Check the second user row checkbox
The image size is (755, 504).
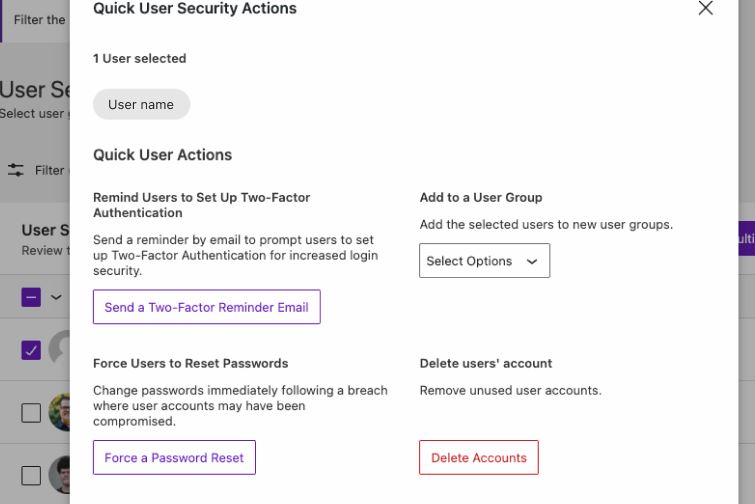[x=31, y=412]
